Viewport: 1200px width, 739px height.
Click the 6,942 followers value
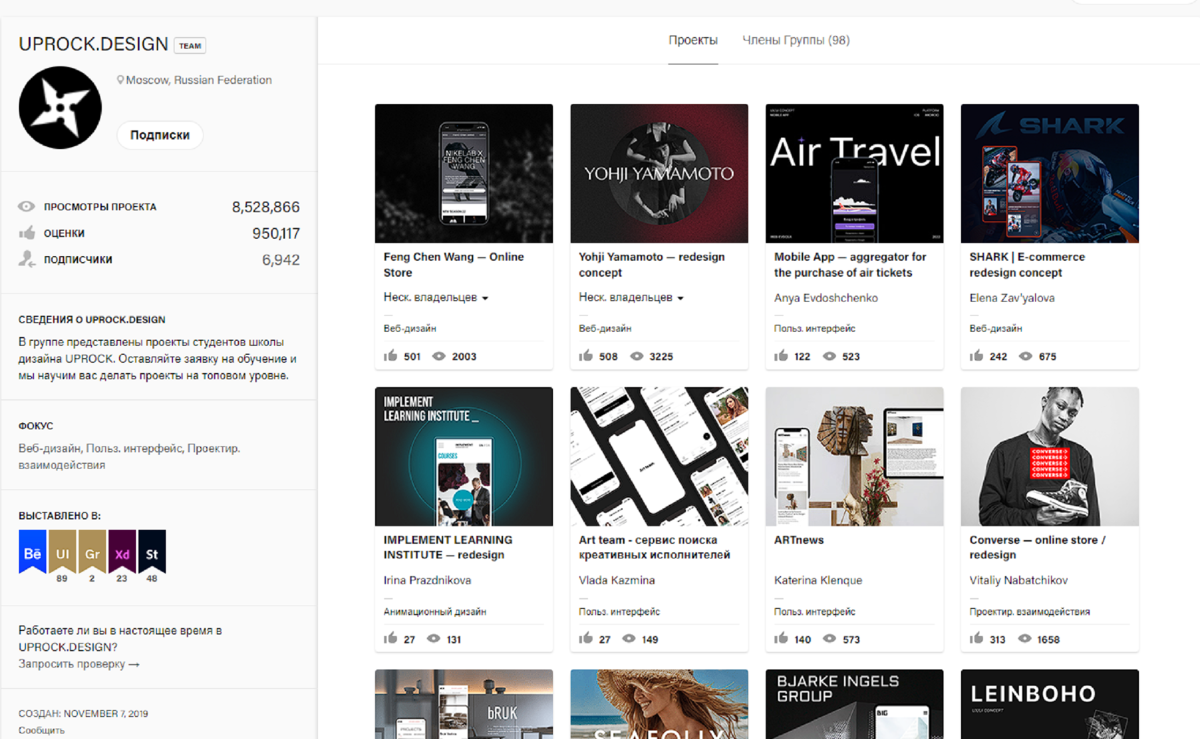pos(281,259)
